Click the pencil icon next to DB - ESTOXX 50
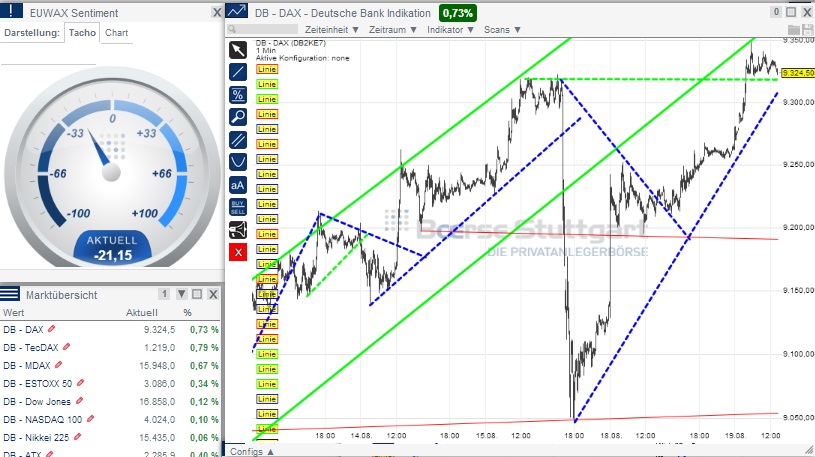815x457 pixels. point(81,383)
